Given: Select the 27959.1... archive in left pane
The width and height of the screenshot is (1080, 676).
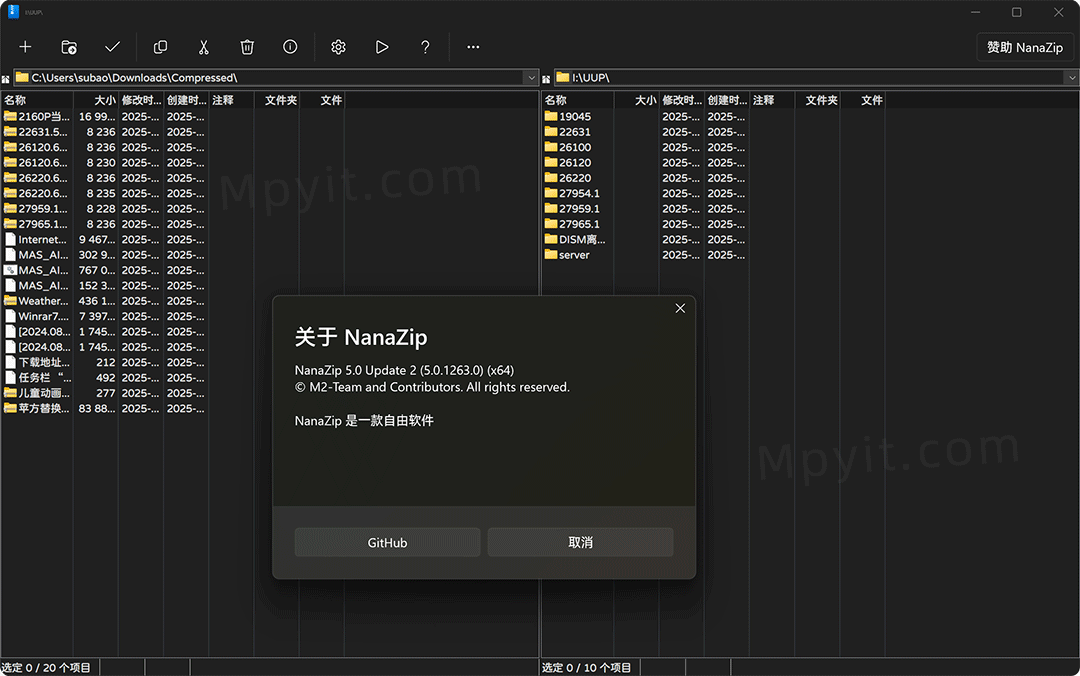Looking at the screenshot, I should tap(36, 208).
